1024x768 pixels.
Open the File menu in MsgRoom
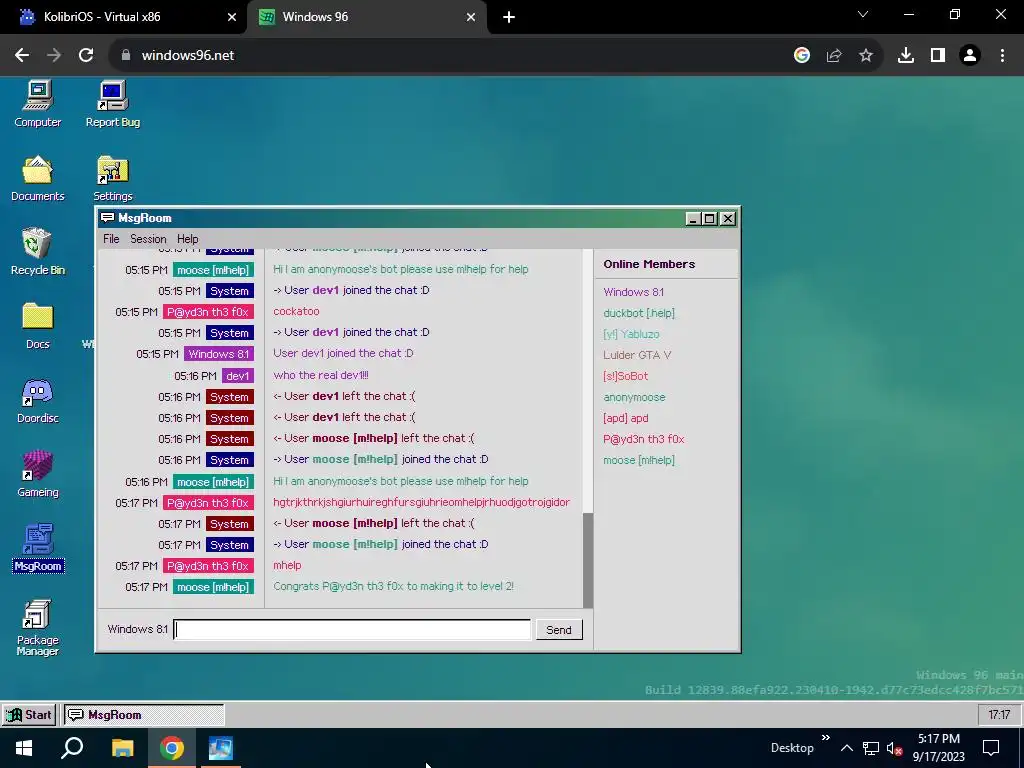(111, 239)
